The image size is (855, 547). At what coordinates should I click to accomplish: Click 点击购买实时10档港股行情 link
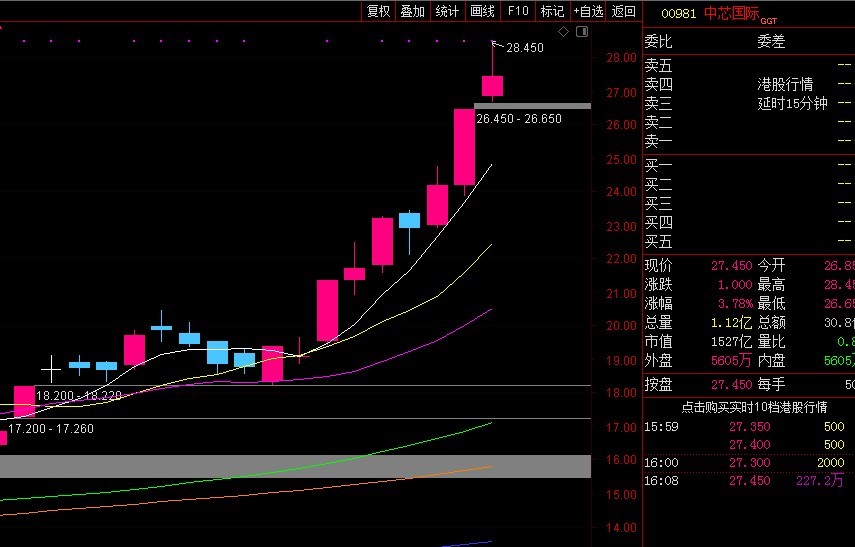(x=754, y=407)
